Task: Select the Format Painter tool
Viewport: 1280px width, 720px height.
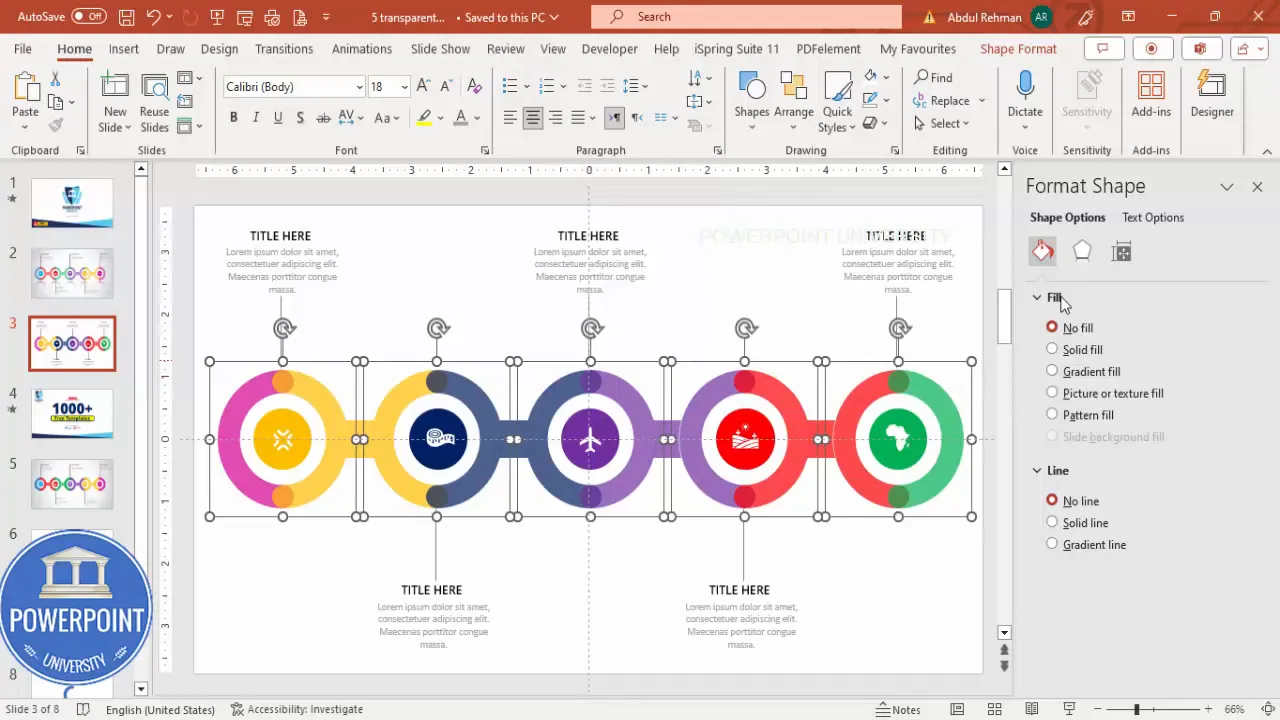Action: (x=57, y=124)
